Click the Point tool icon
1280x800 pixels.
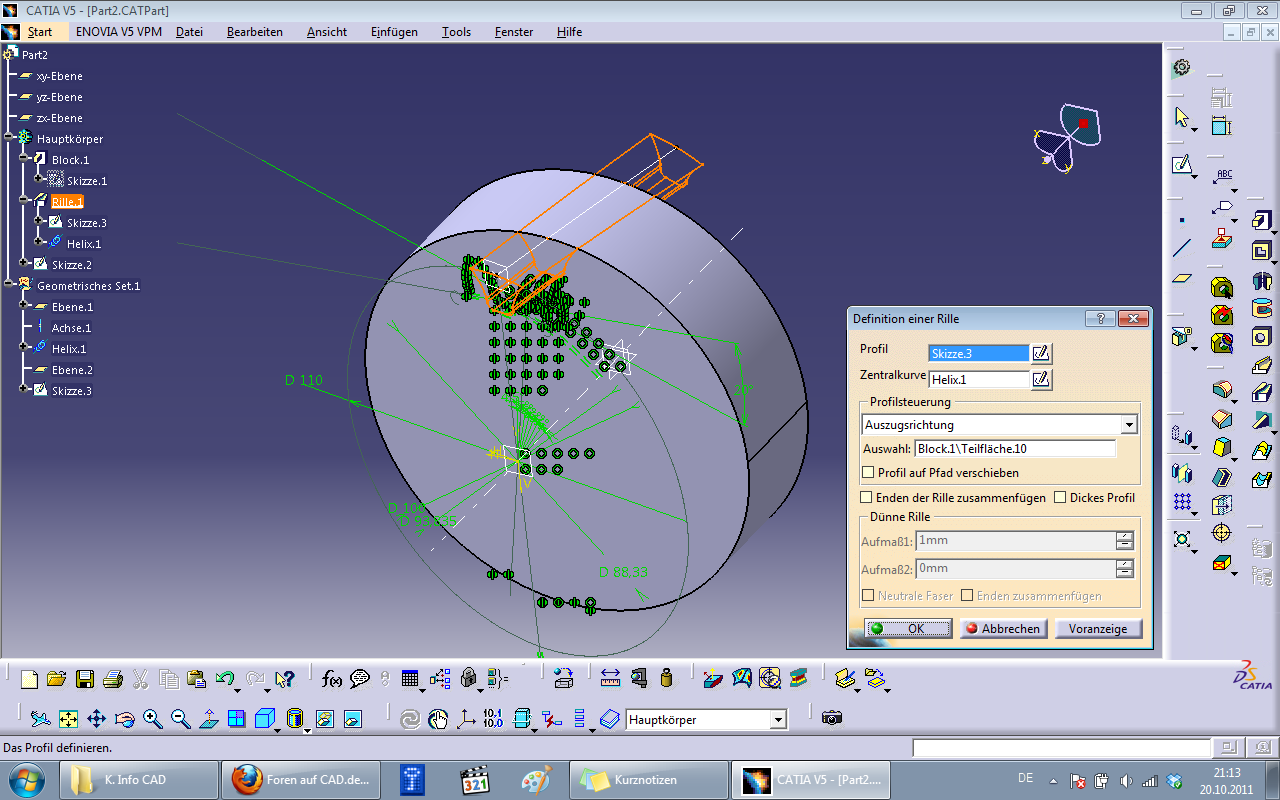point(1183,220)
